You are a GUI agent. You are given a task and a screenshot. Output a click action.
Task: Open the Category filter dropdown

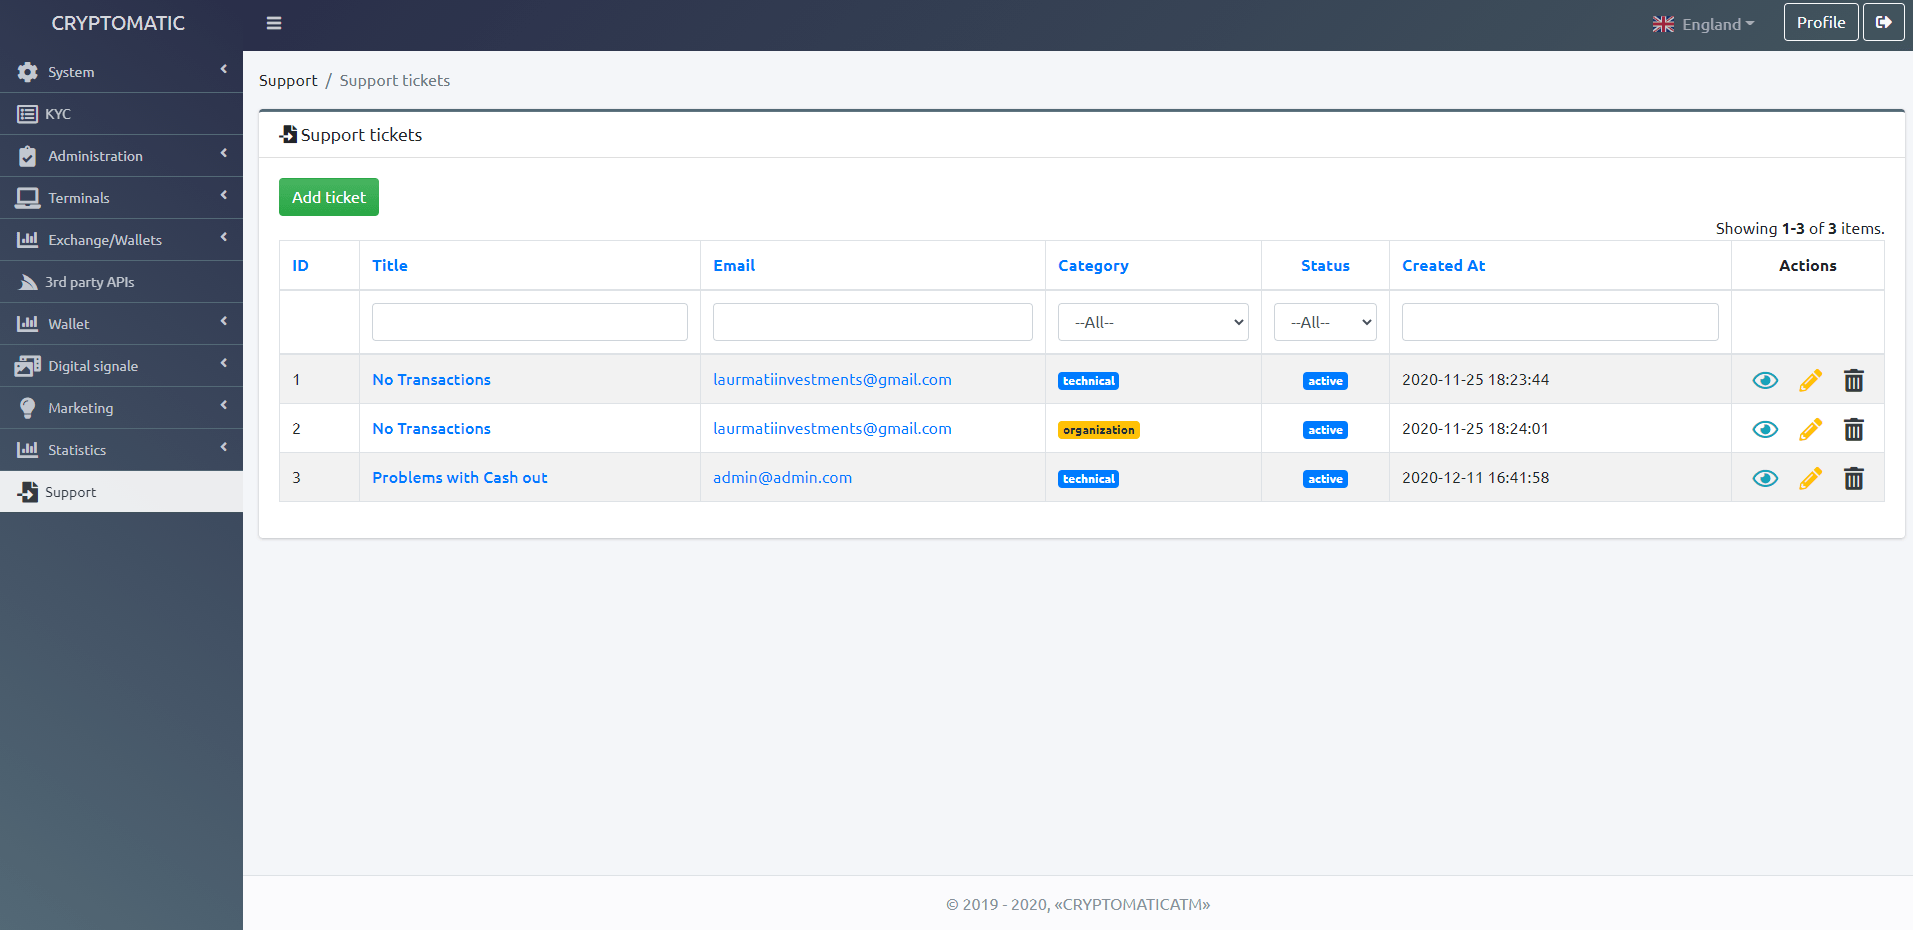[x=1153, y=322]
